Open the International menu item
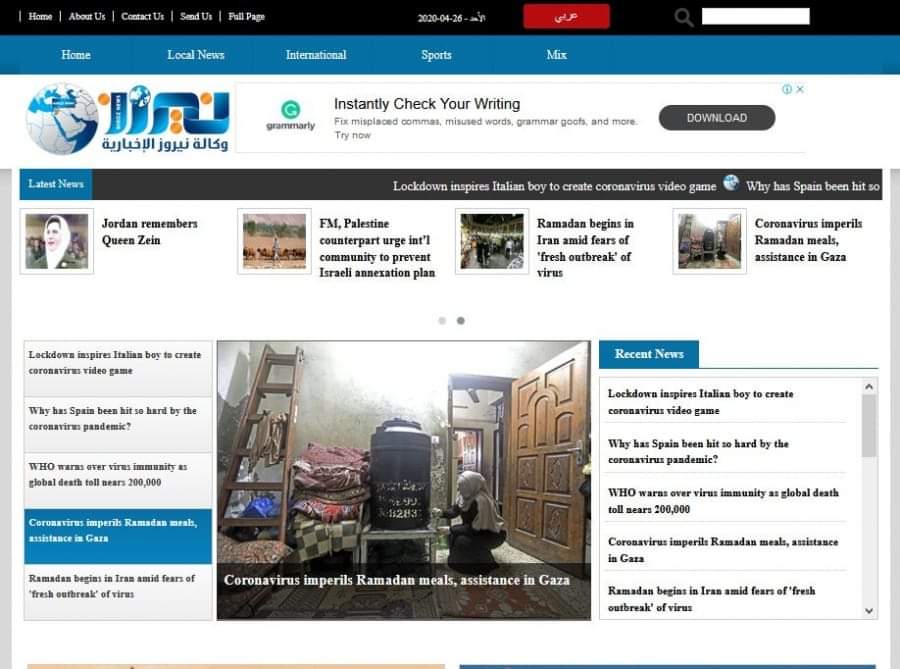Screen dimensions: 900x669 pyautogui.click(x=316, y=55)
